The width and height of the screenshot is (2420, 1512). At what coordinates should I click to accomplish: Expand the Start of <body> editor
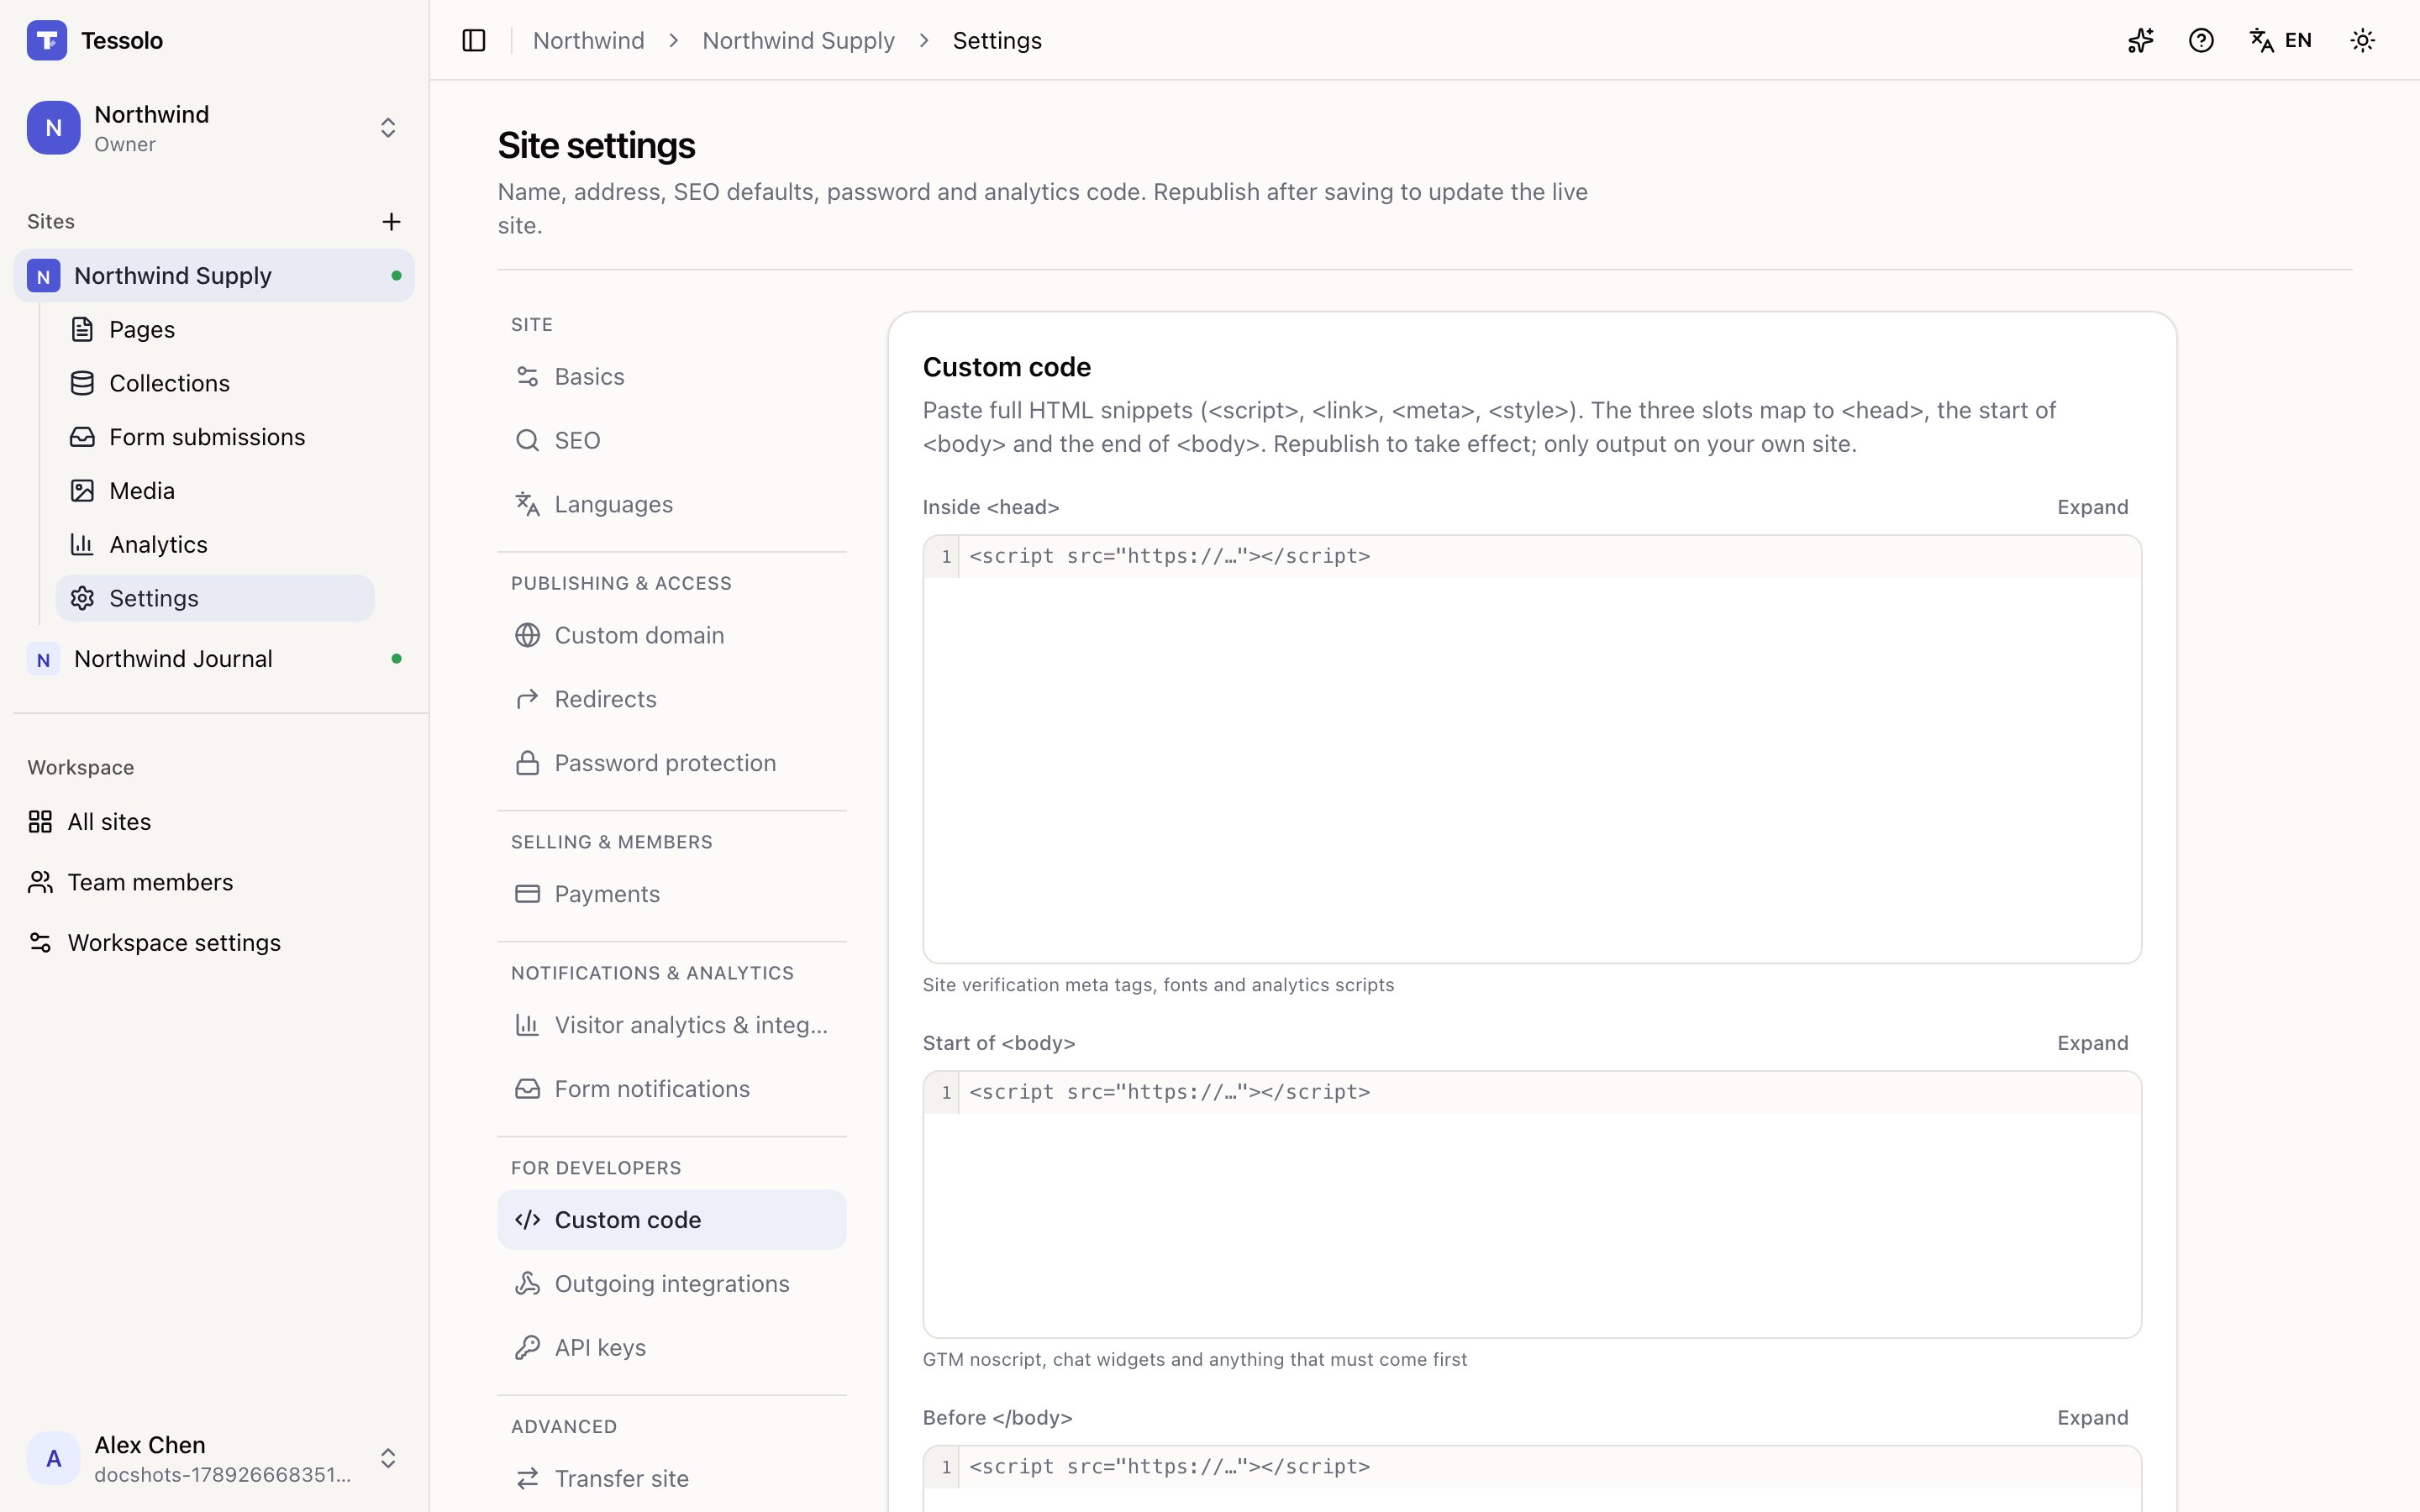pyautogui.click(x=2092, y=1043)
